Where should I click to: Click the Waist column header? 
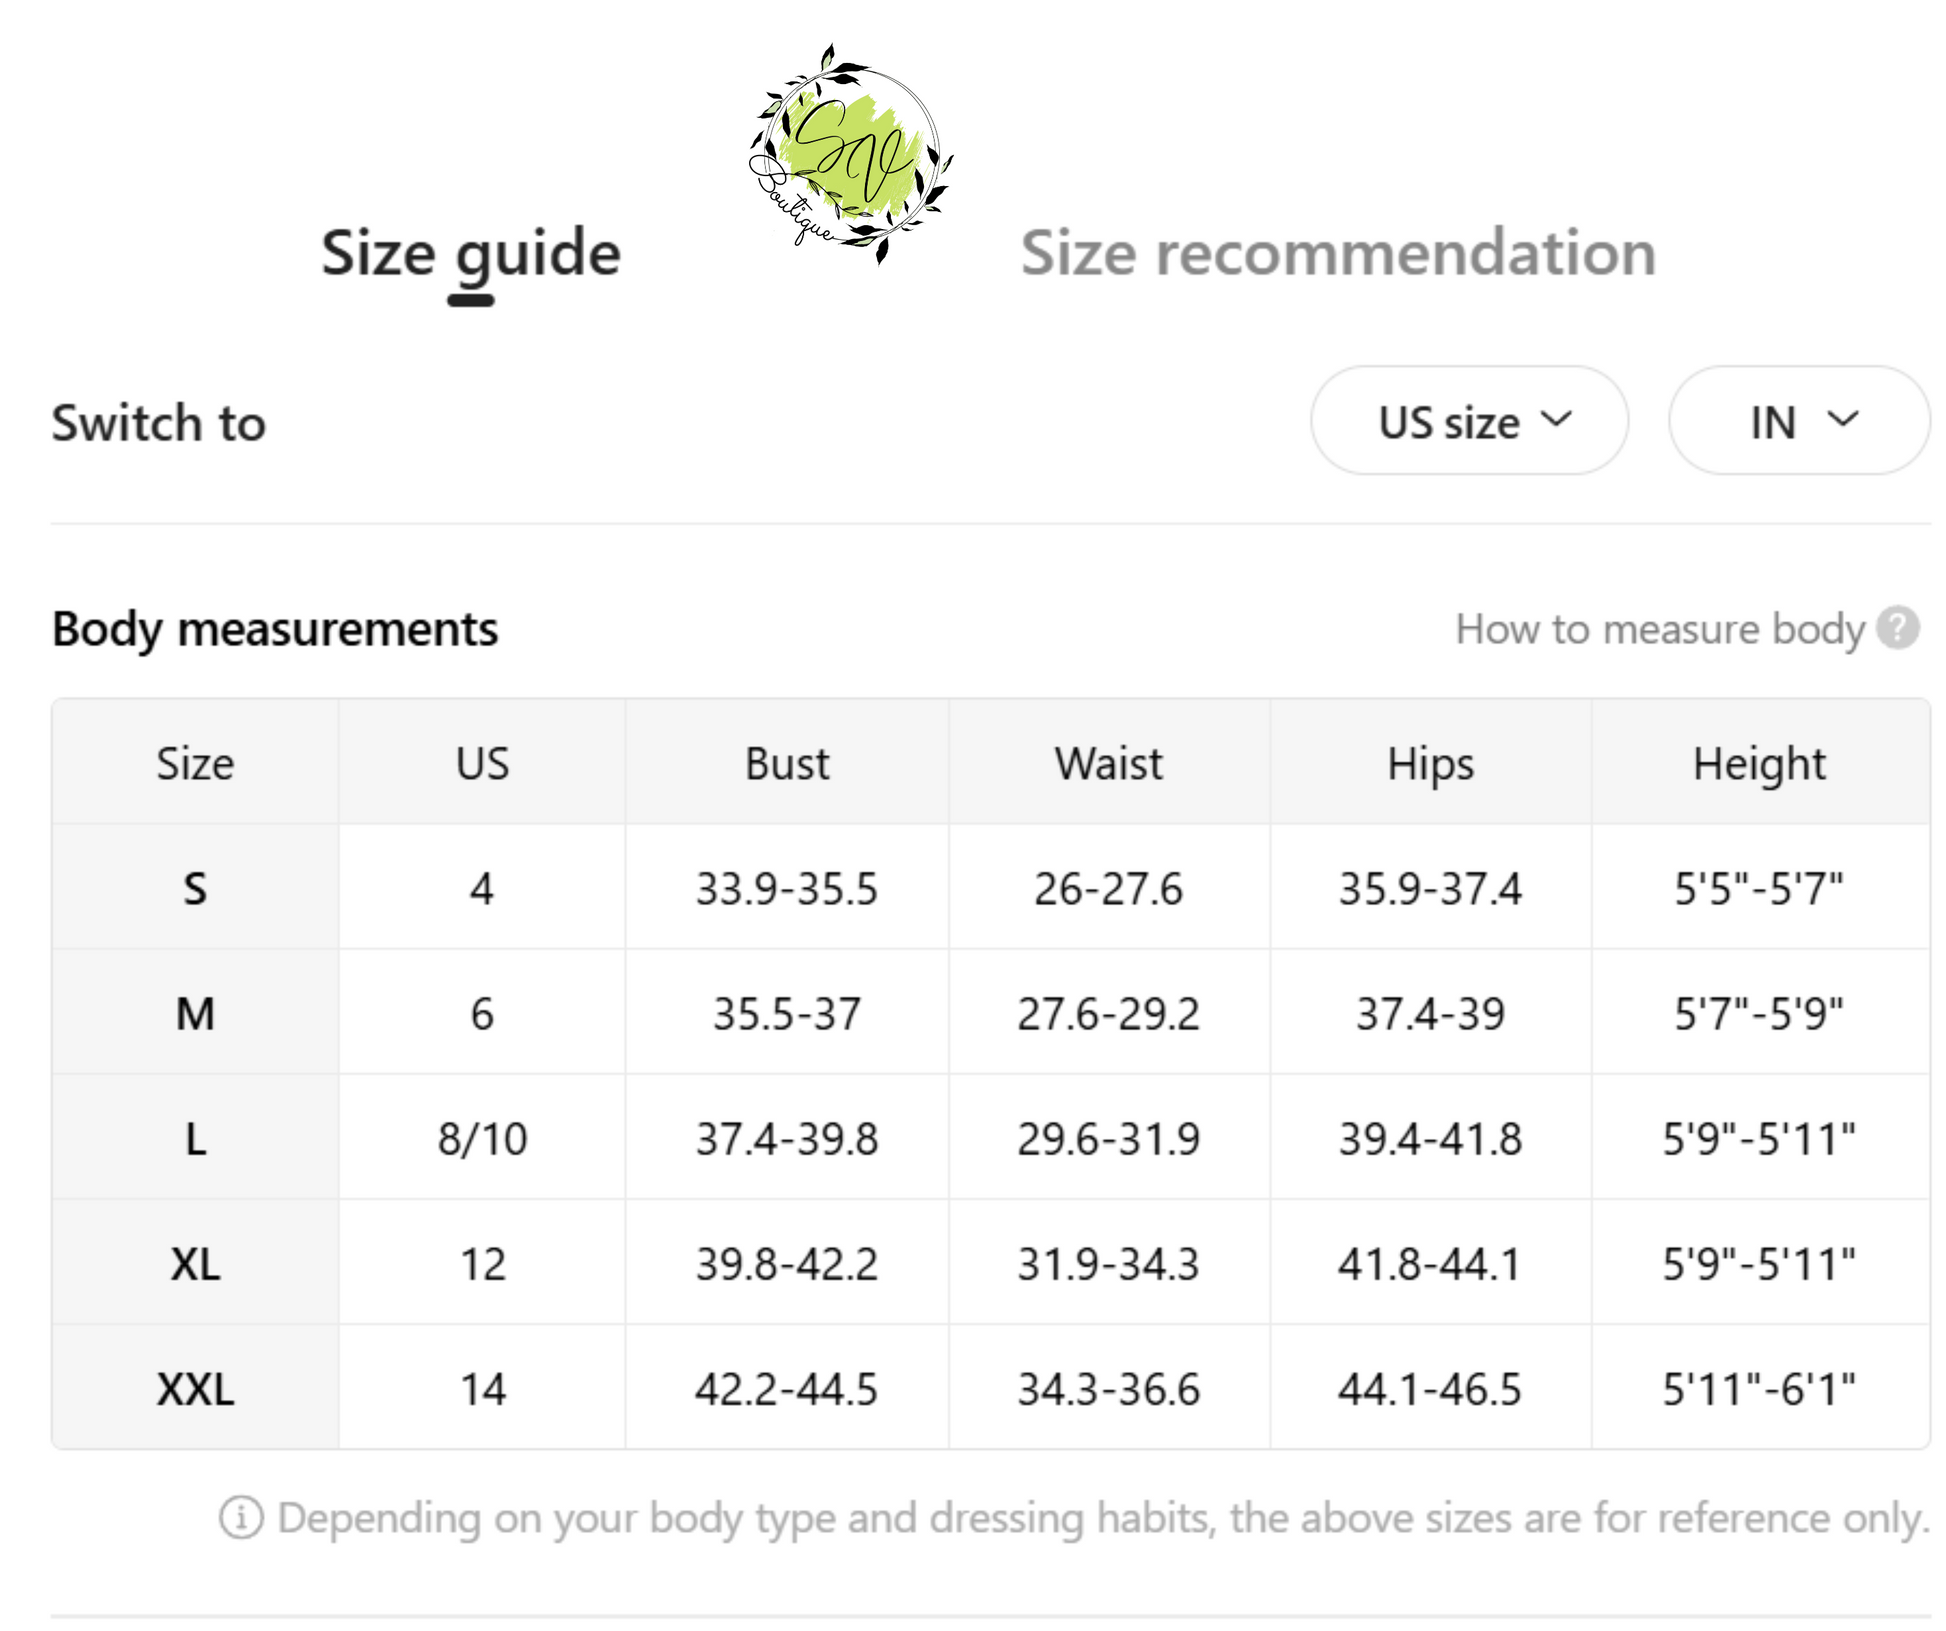[1109, 763]
